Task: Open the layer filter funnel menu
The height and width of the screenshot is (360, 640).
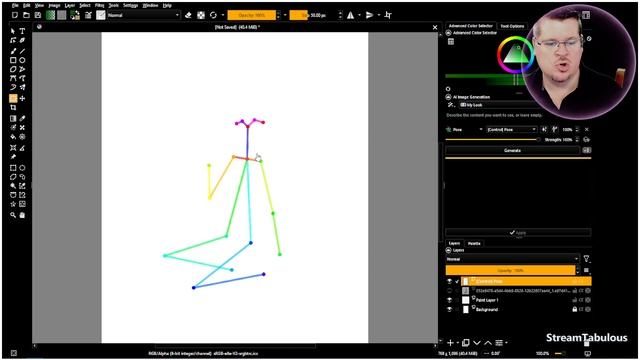Action: point(587,259)
